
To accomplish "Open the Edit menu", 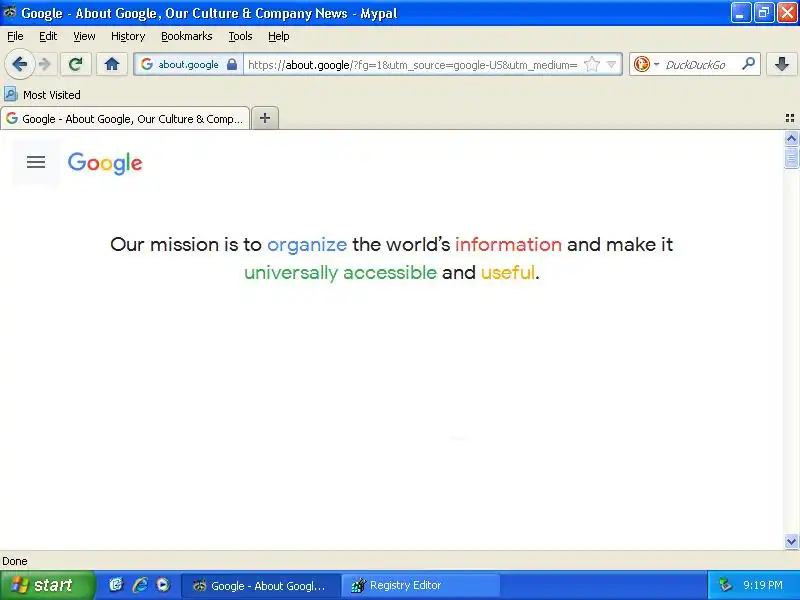I will (x=48, y=36).
